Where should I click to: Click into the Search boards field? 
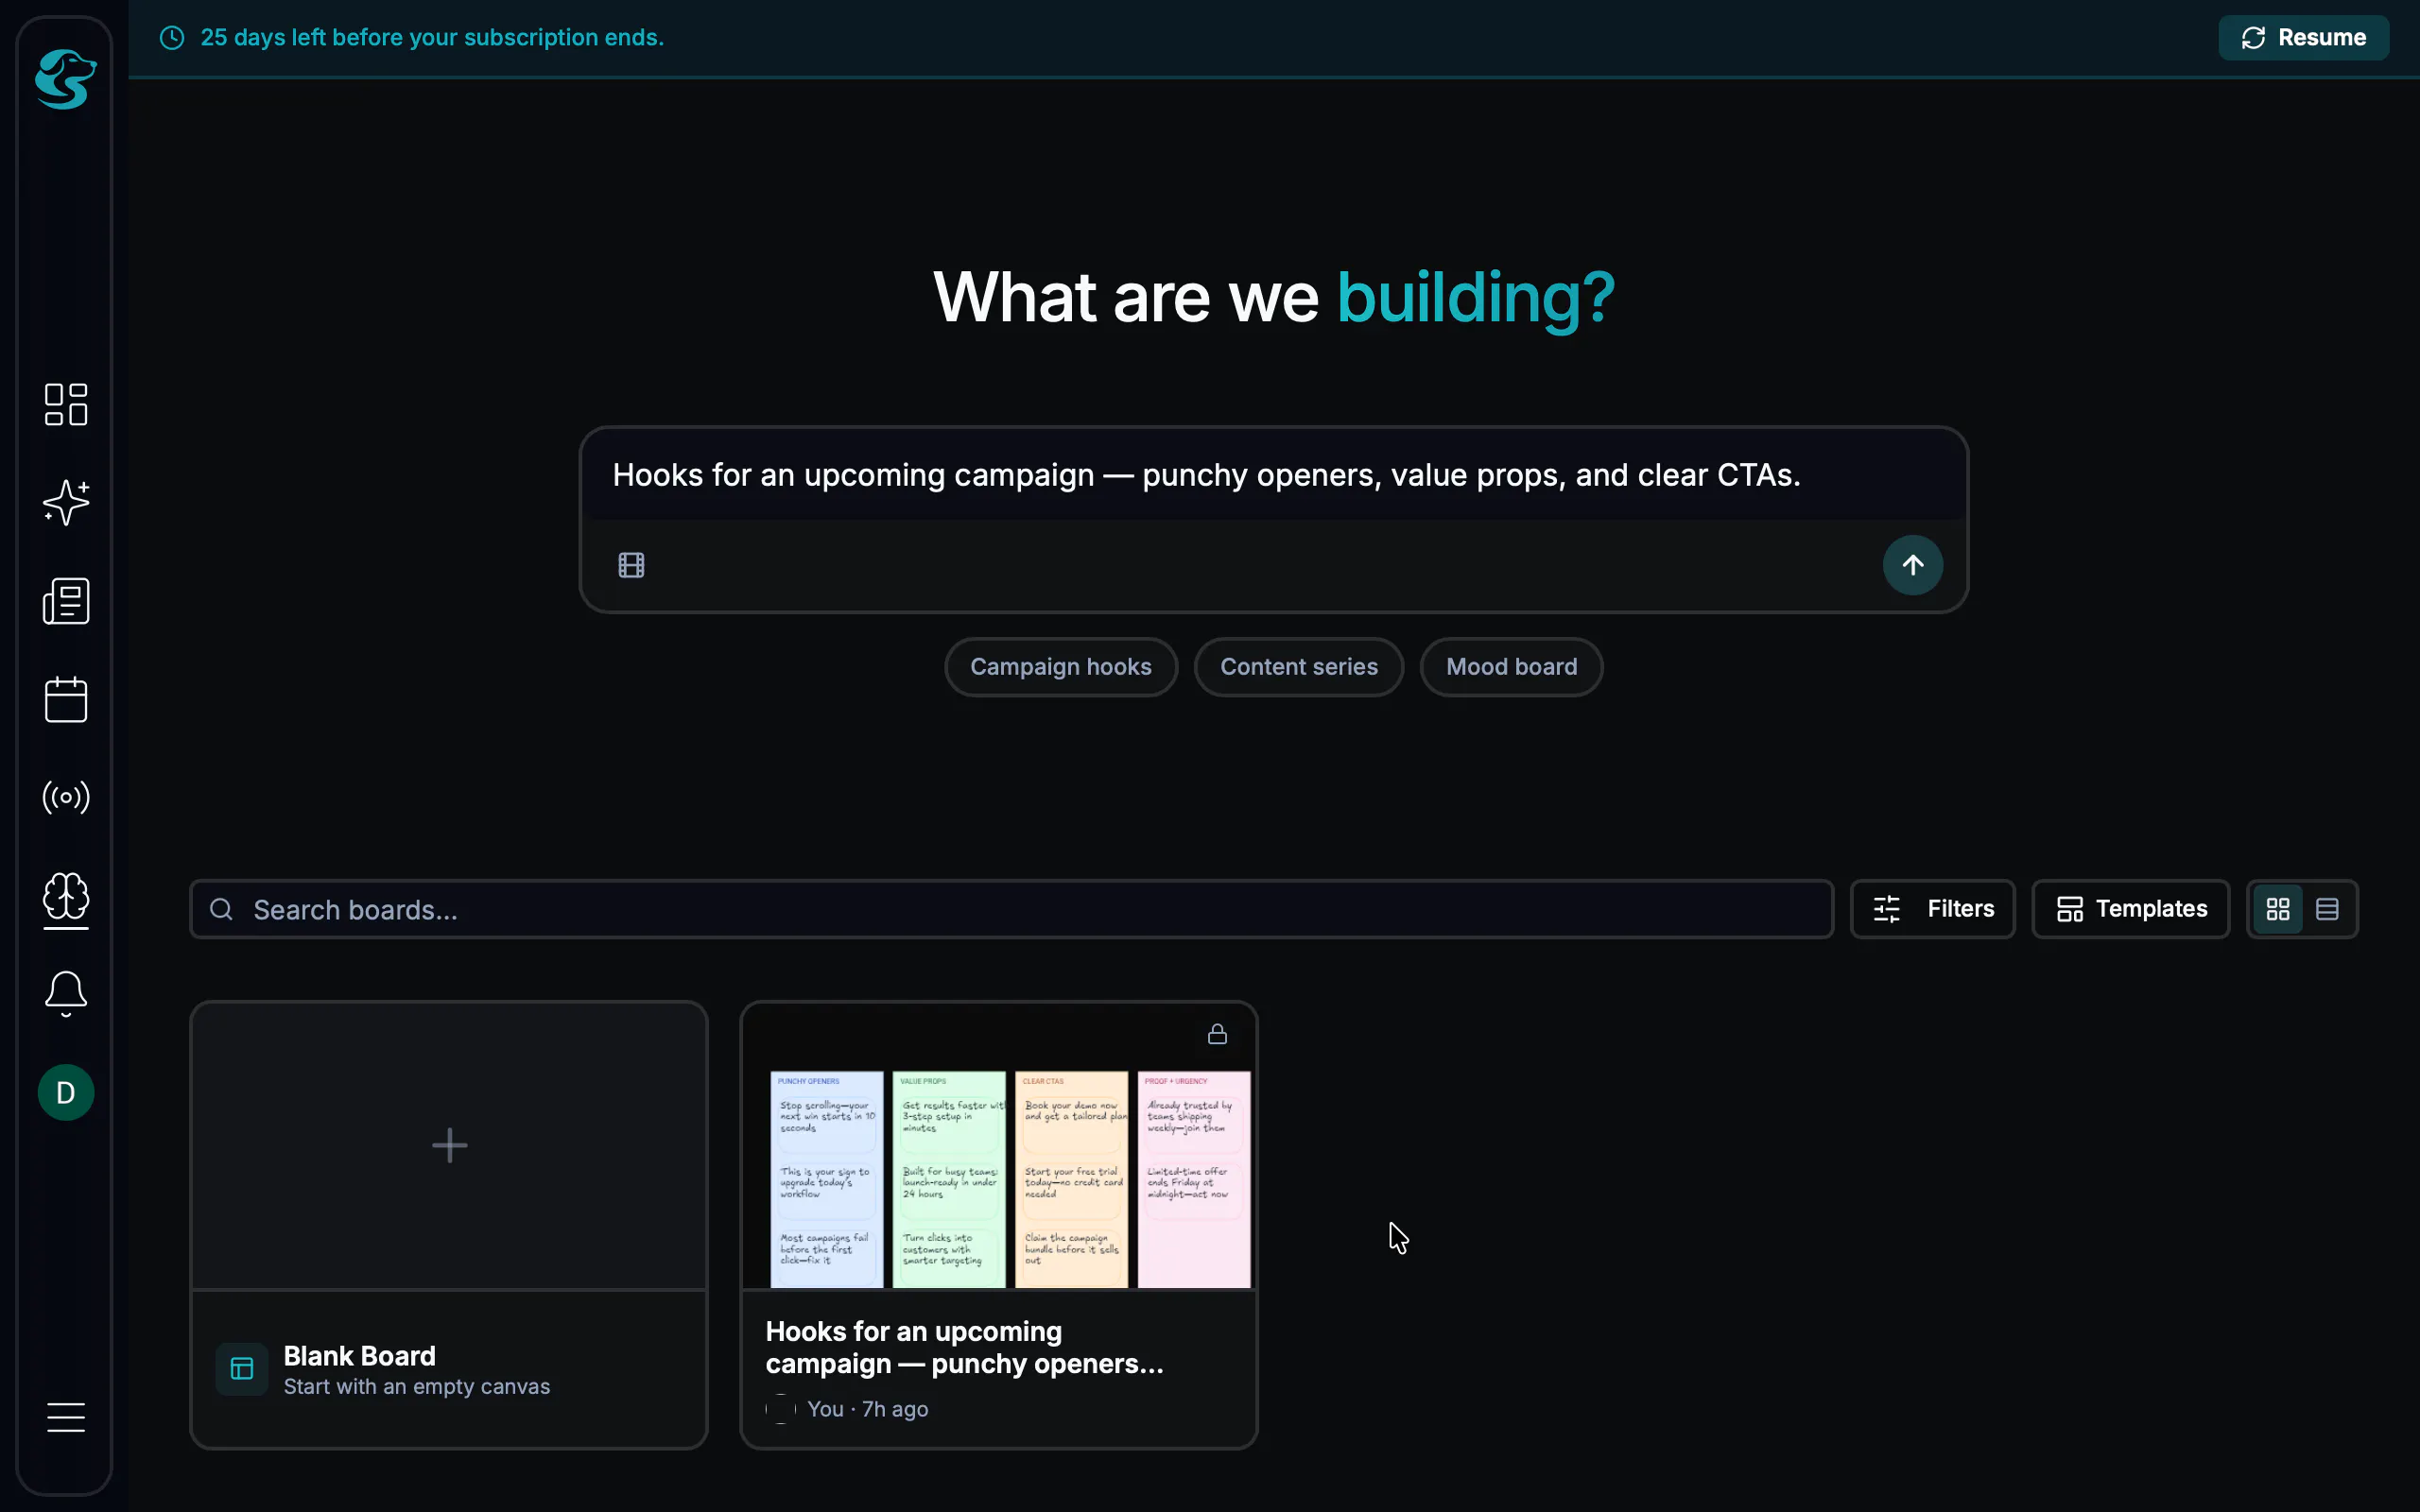tap(1011, 909)
